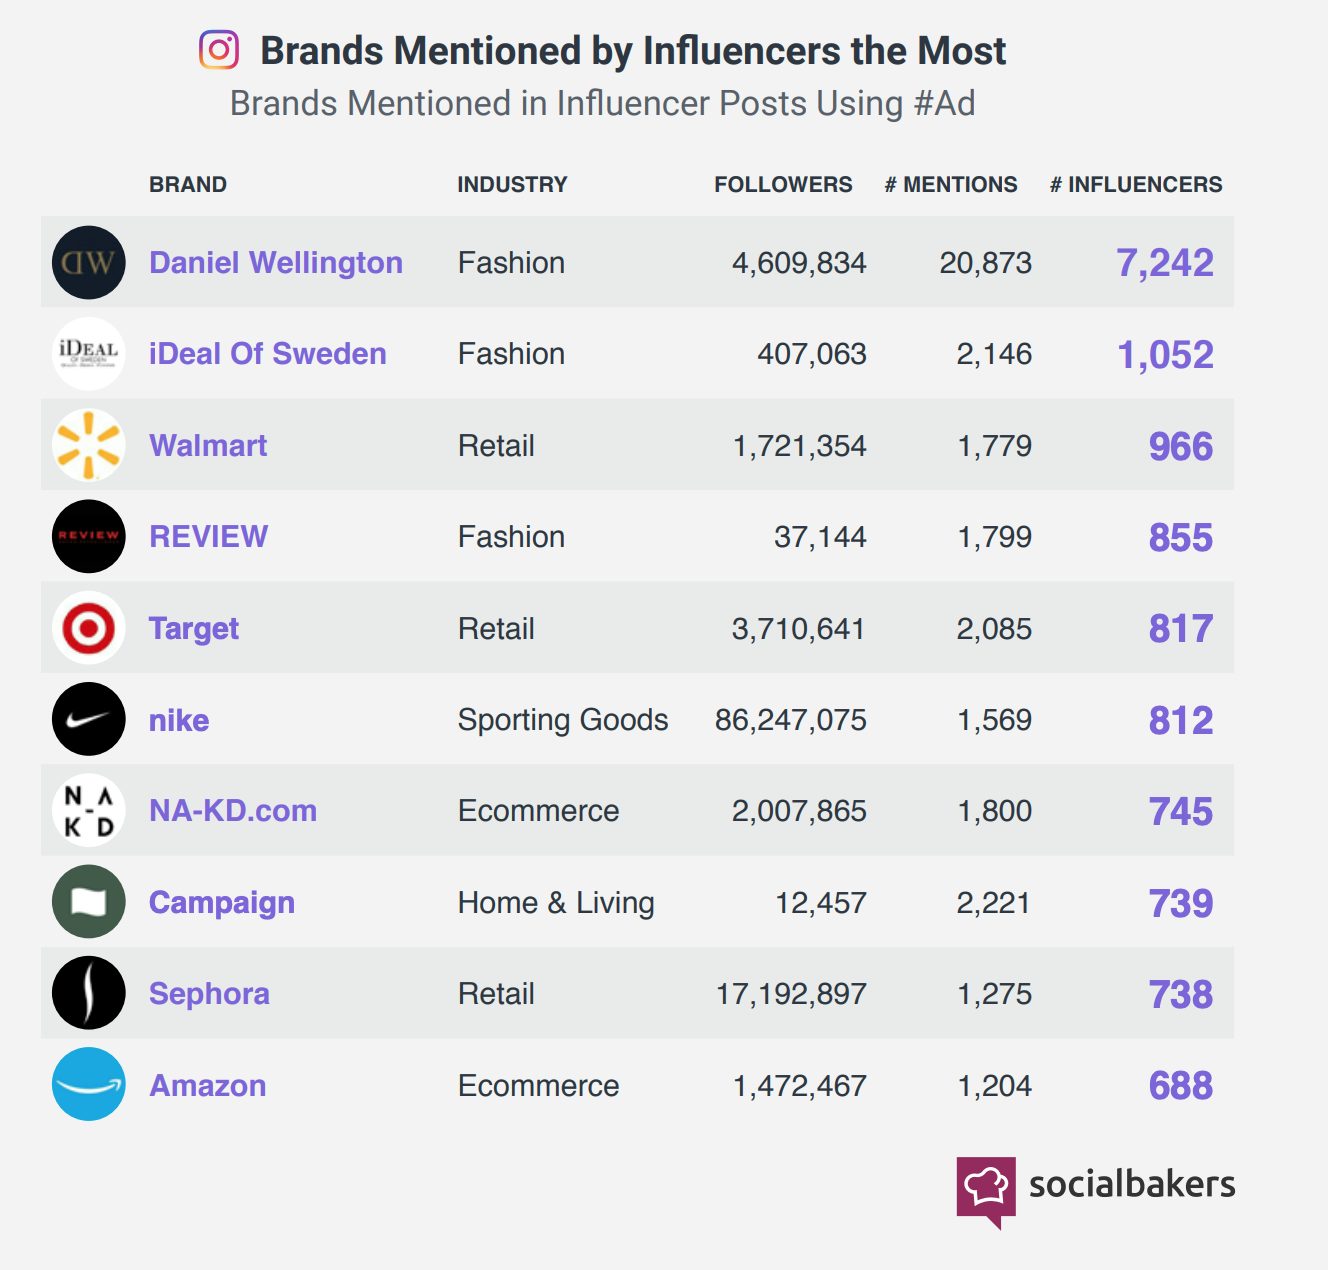Click the REVIEW brand logo
The image size is (1328, 1270).
tap(89, 537)
